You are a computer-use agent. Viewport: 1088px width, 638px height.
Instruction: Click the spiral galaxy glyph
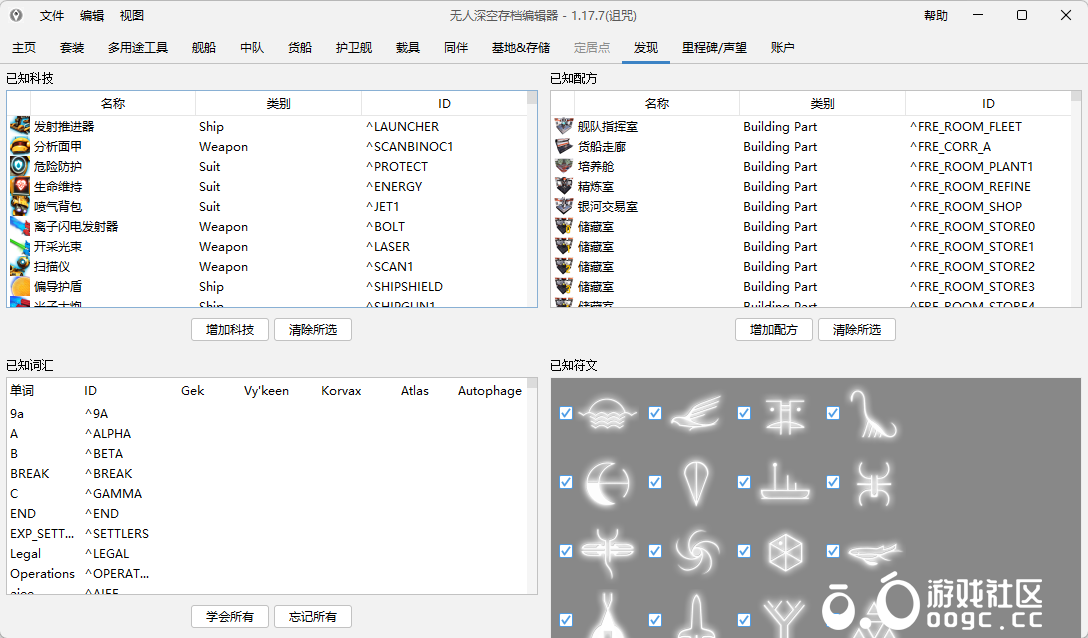pyautogui.click(x=697, y=551)
